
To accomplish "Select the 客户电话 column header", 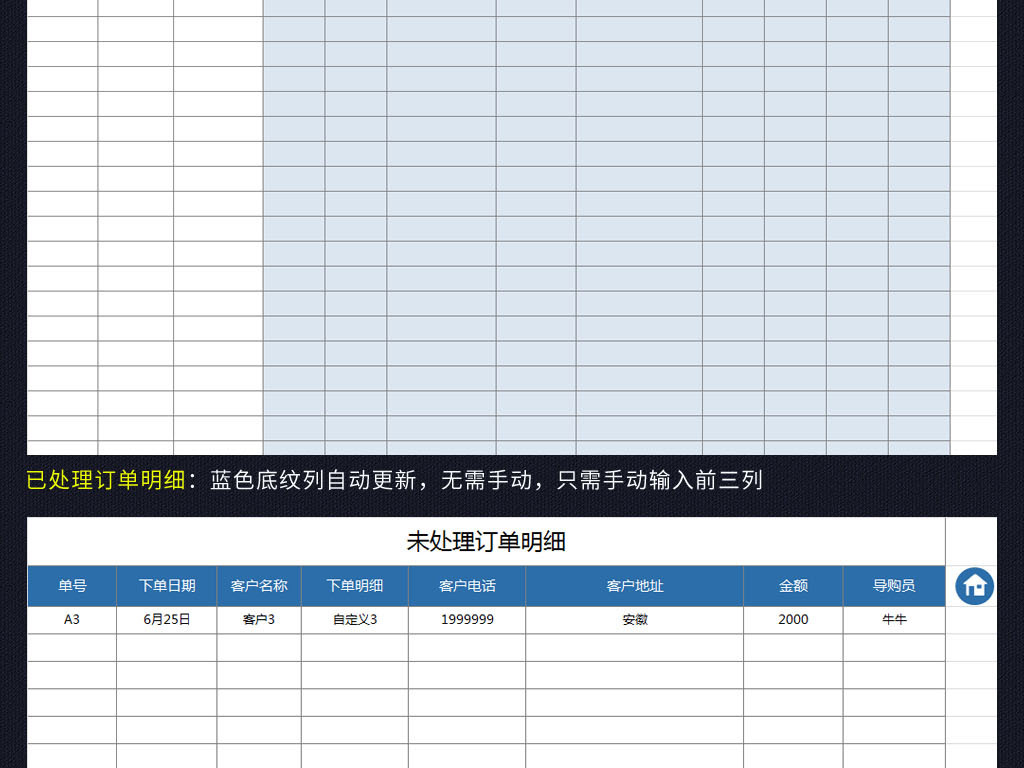I will coord(467,586).
